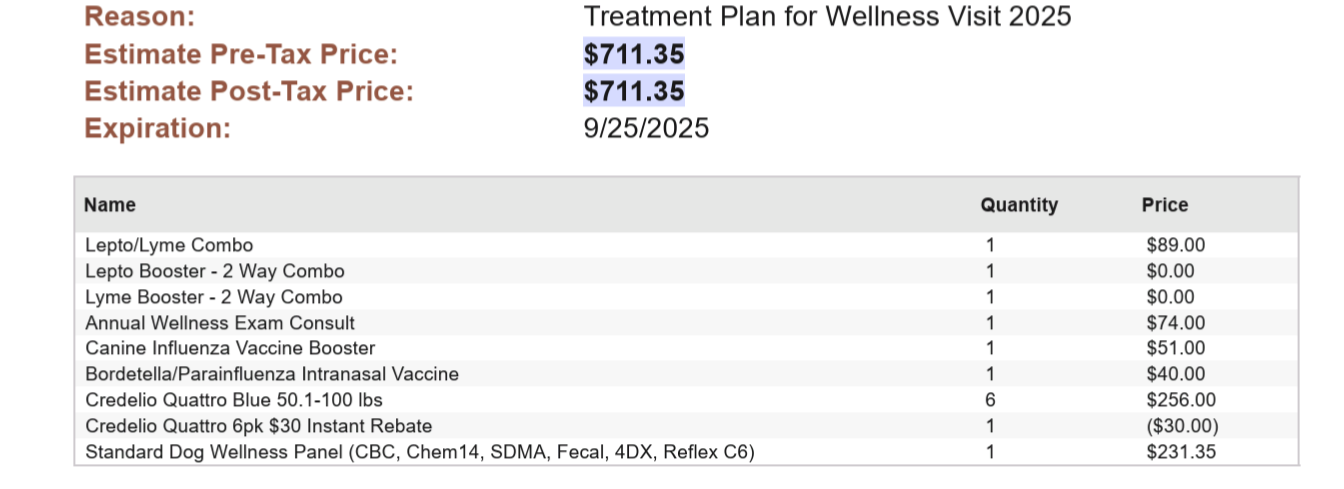Click the Name column header
This screenshot has width=1344, height=489.
(110, 205)
